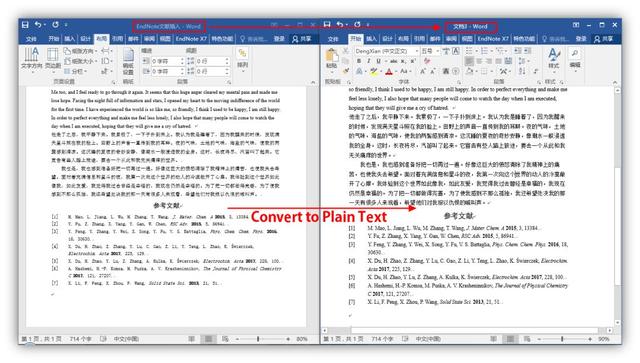Click Share (共享) in left window
The height and width of the screenshot is (363, 640).
(x=301, y=39)
